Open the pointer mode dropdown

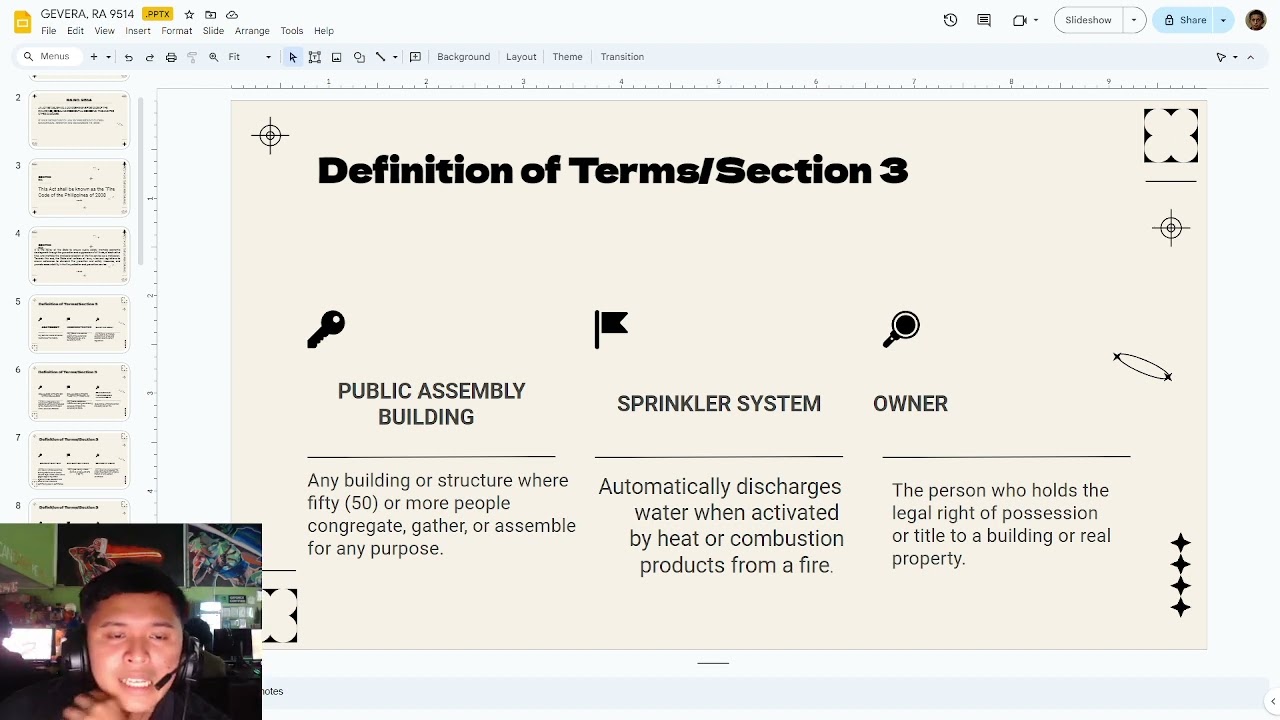click(x=1226, y=57)
